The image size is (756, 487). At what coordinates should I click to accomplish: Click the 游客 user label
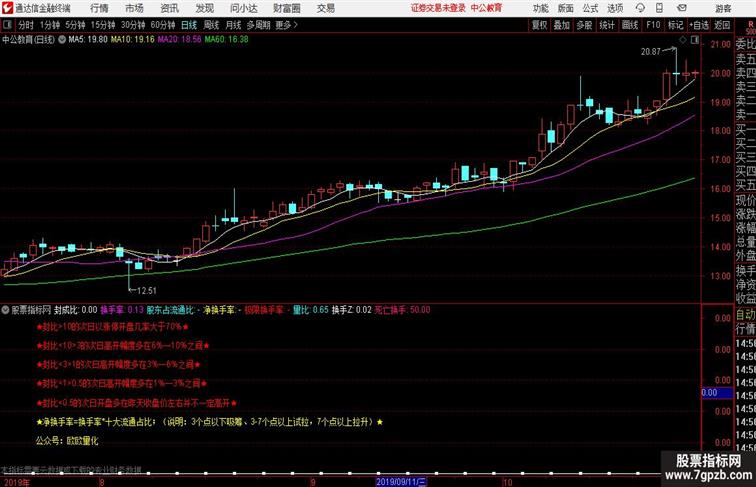[x=723, y=8]
